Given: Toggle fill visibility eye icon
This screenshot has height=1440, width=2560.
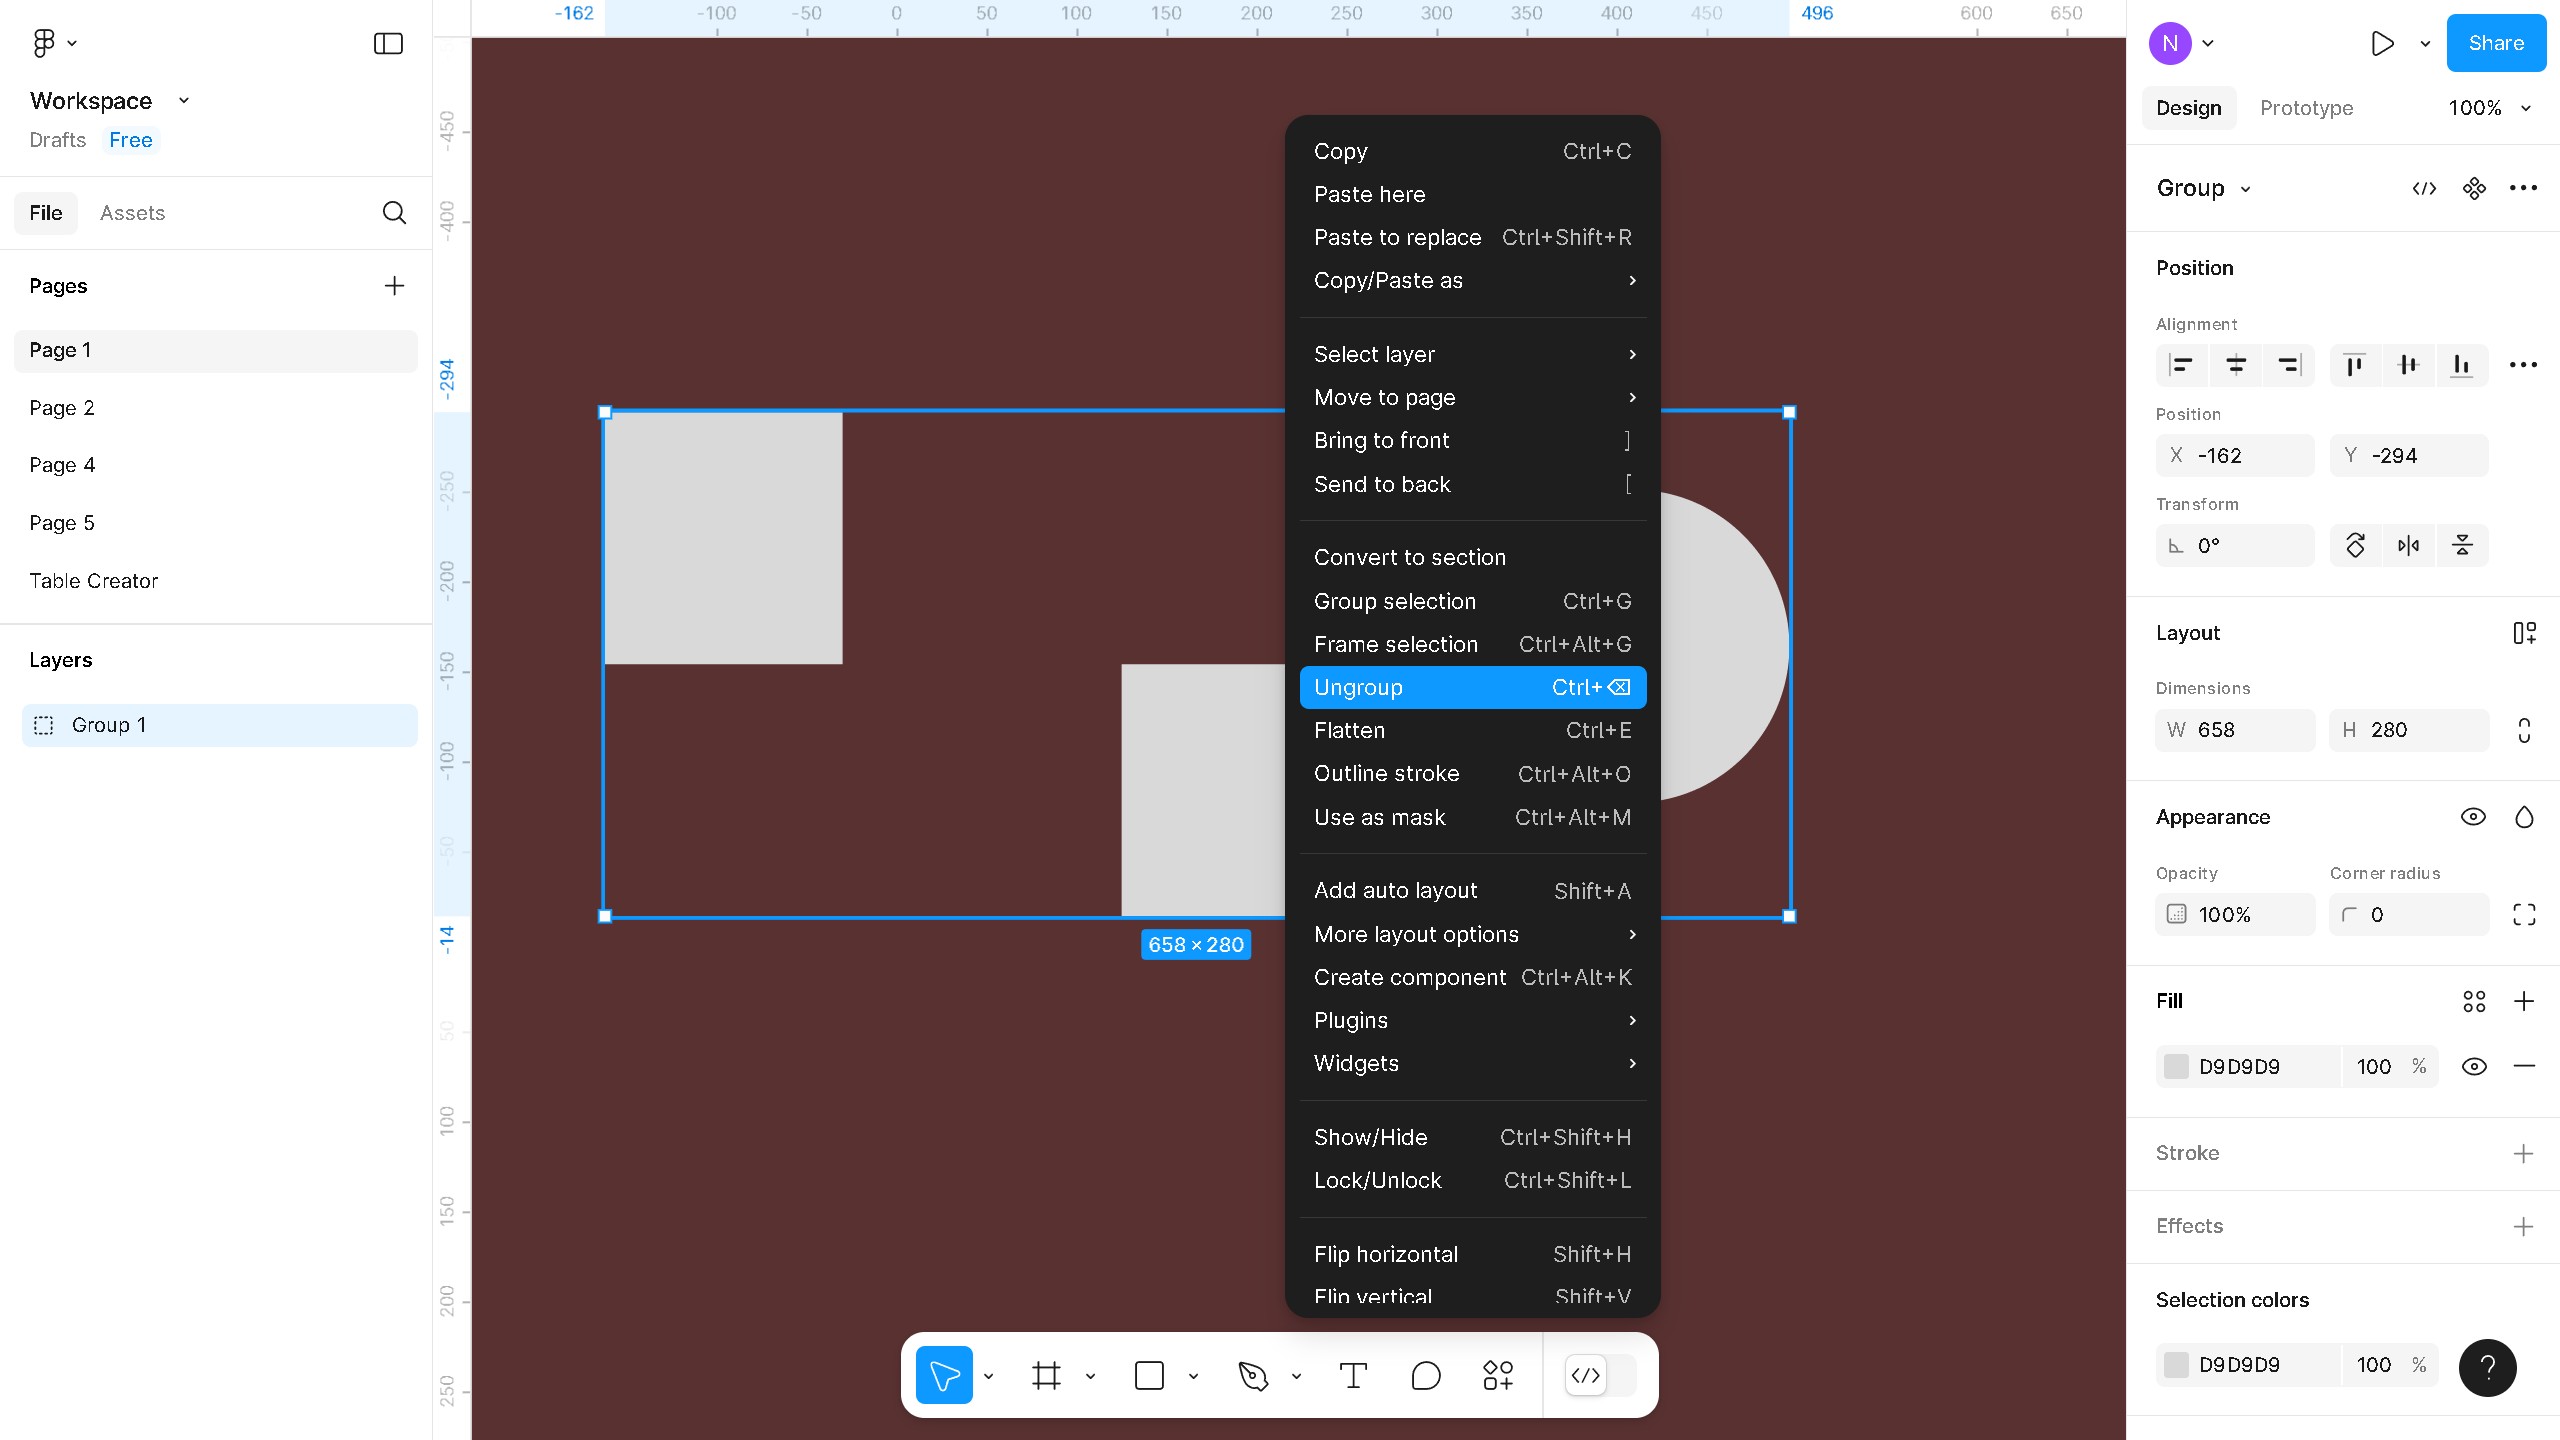Looking at the screenshot, I should click(x=2474, y=1066).
